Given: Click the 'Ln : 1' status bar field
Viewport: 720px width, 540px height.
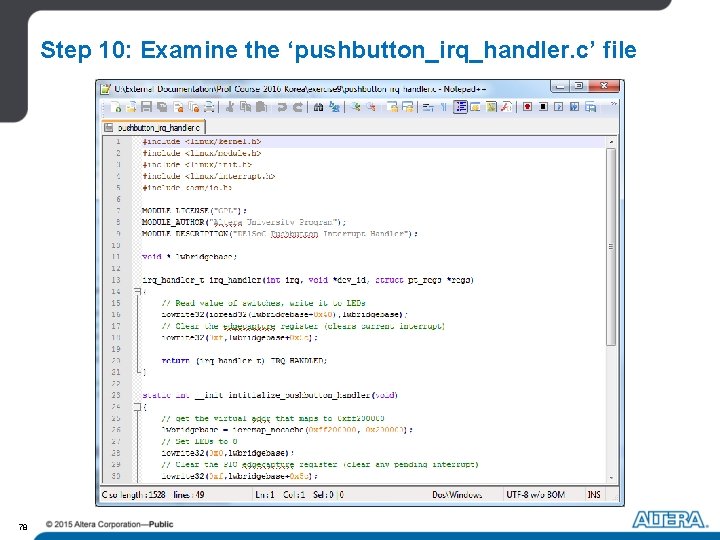Looking at the screenshot, I should pos(265,495).
